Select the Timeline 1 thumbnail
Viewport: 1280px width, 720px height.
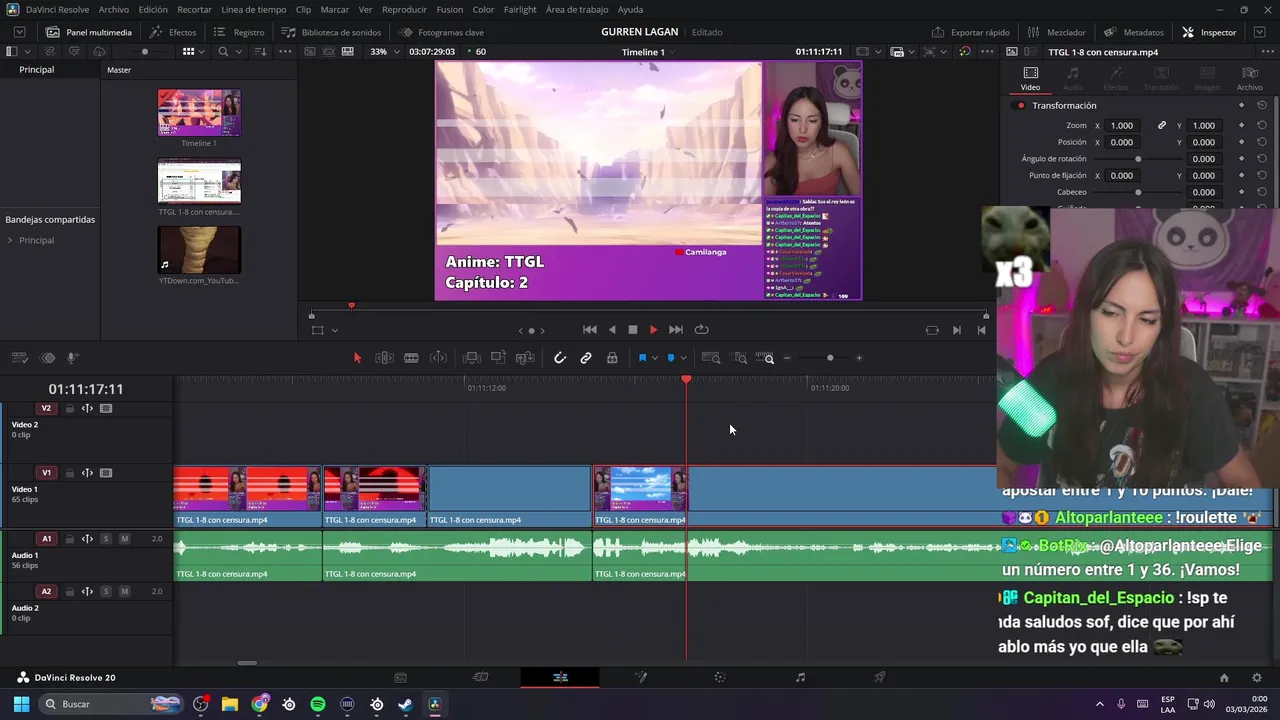point(199,113)
